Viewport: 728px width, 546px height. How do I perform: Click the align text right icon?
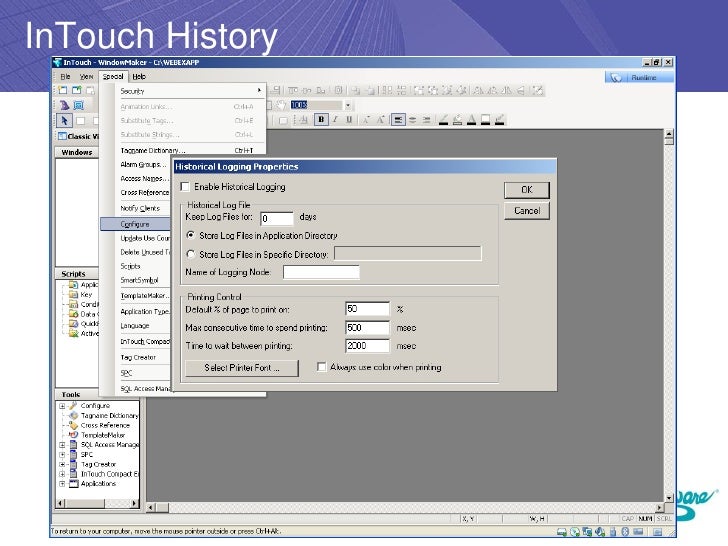pyautogui.click(x=426, y=120)
